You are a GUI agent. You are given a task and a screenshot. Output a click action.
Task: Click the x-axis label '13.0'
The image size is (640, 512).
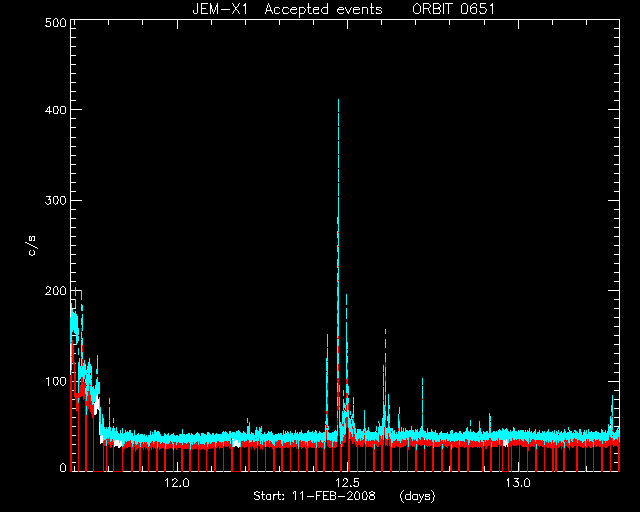point(518,483)
